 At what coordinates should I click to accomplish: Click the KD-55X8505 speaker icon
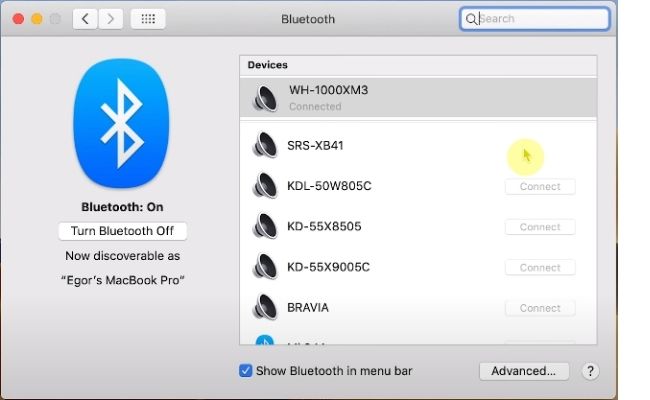click(265, 226)
